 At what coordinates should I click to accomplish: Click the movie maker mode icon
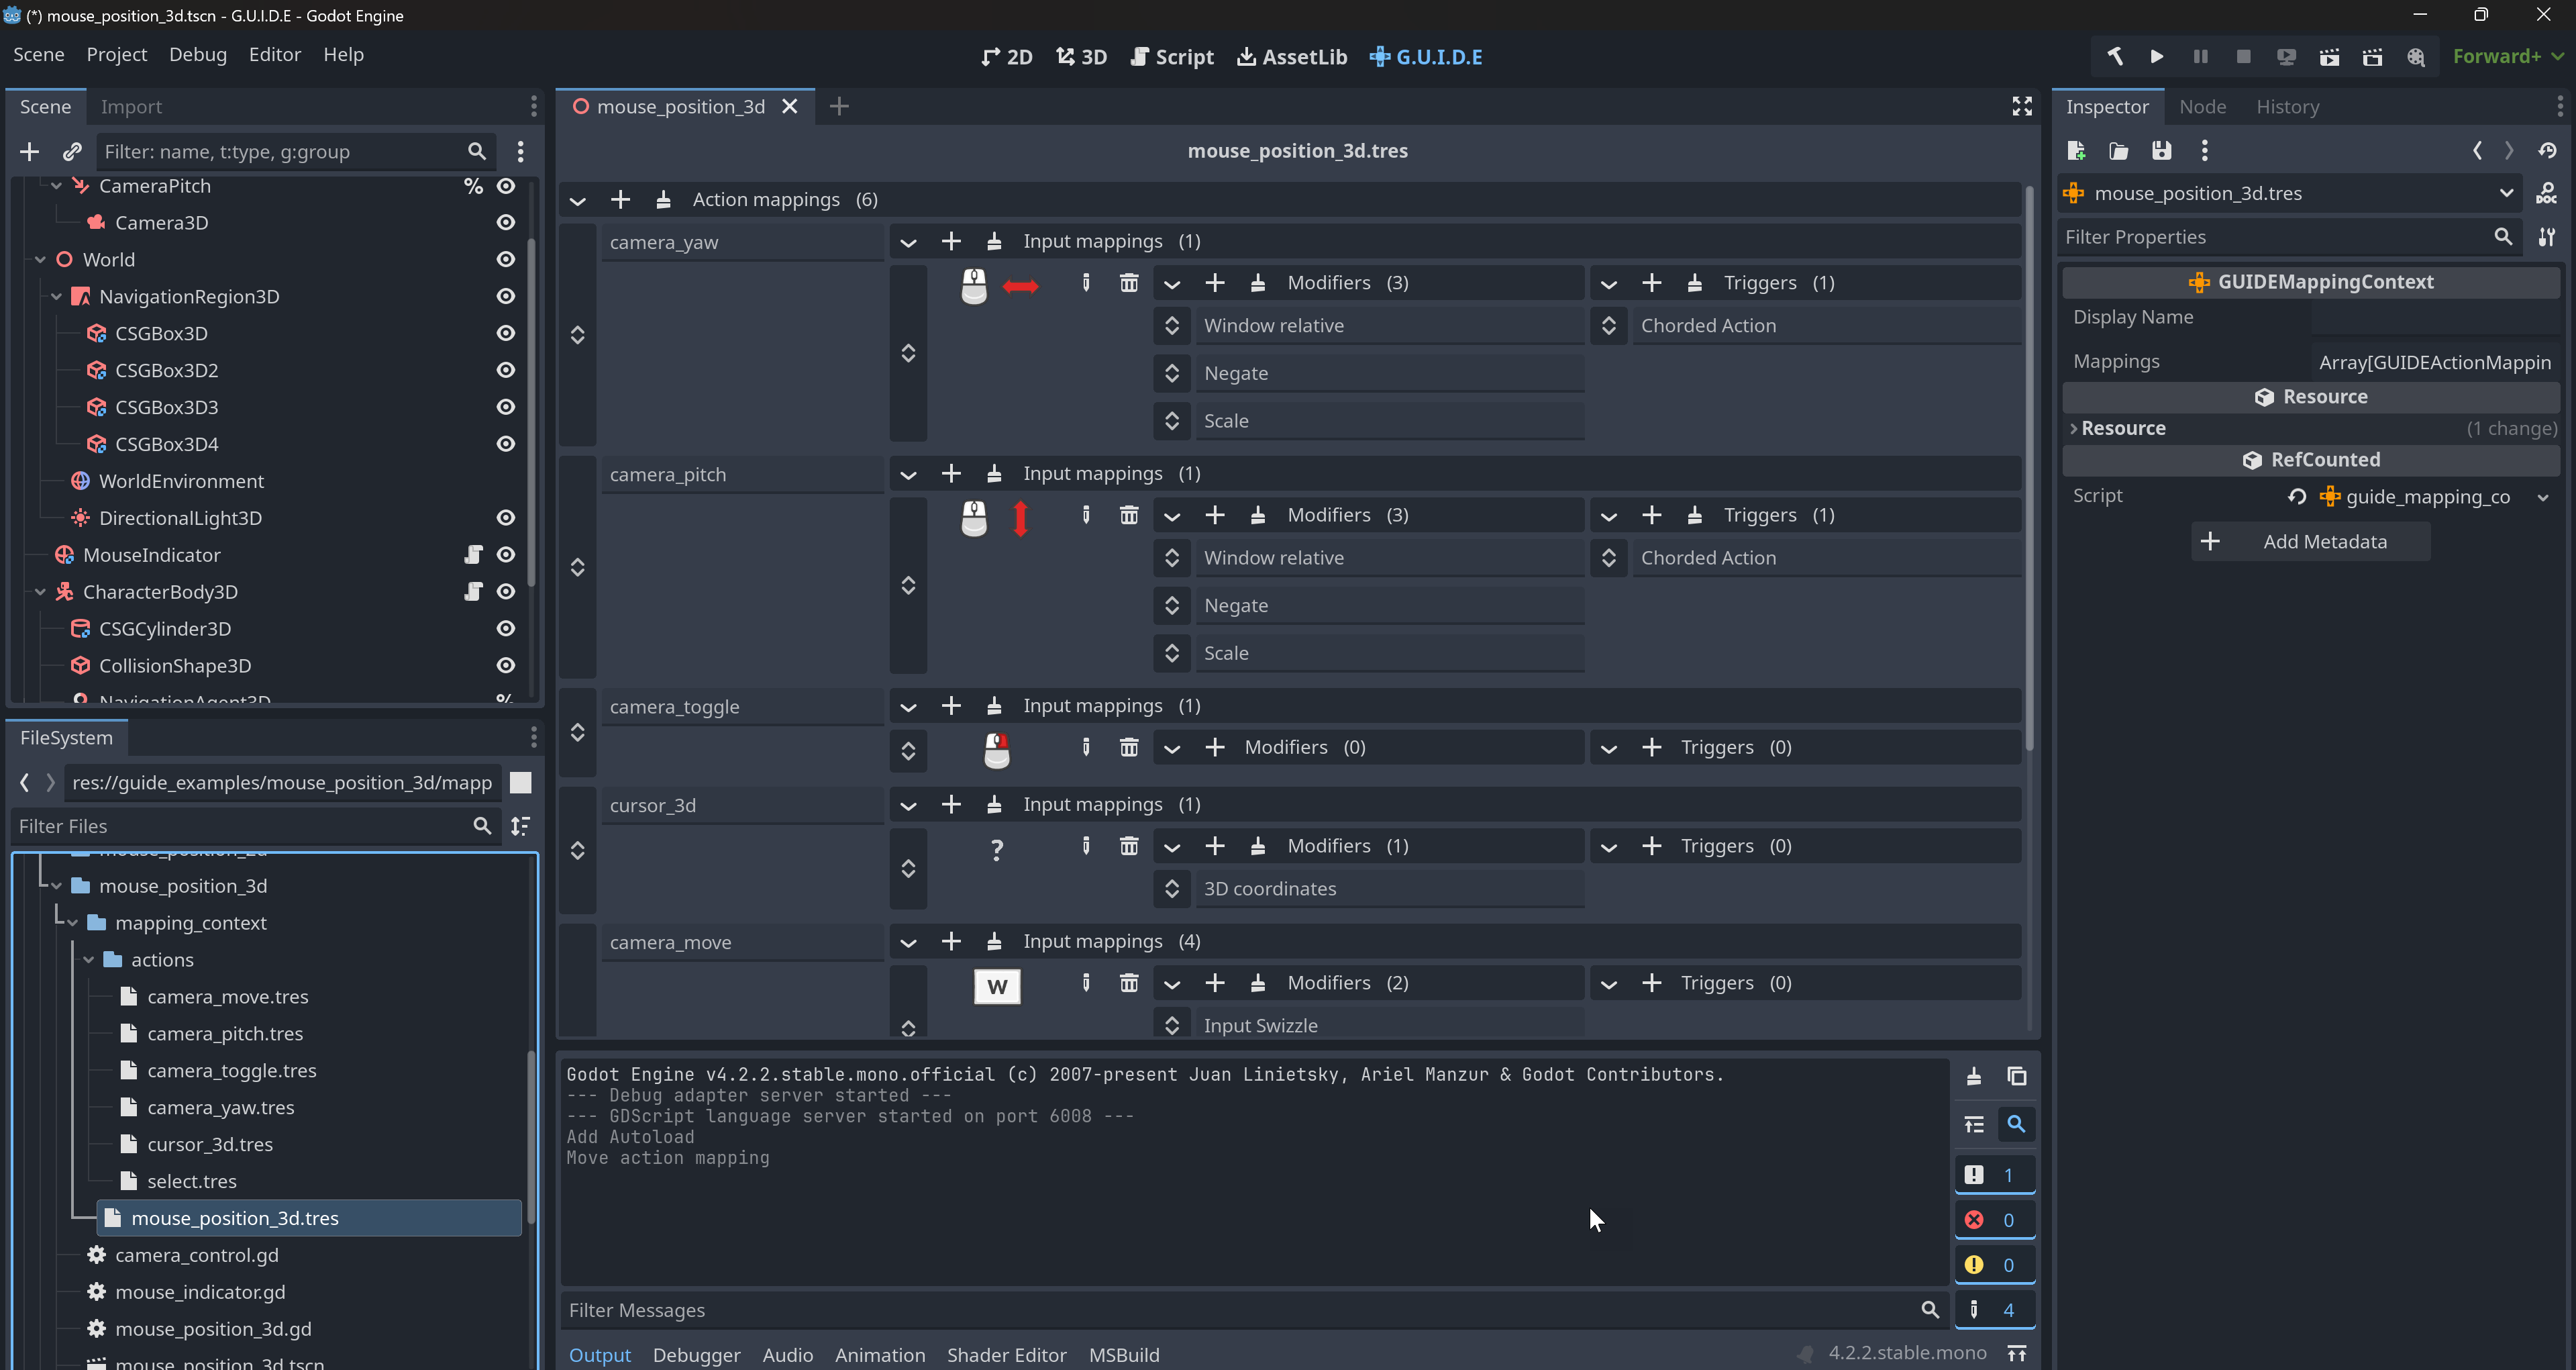(2416, 57)
